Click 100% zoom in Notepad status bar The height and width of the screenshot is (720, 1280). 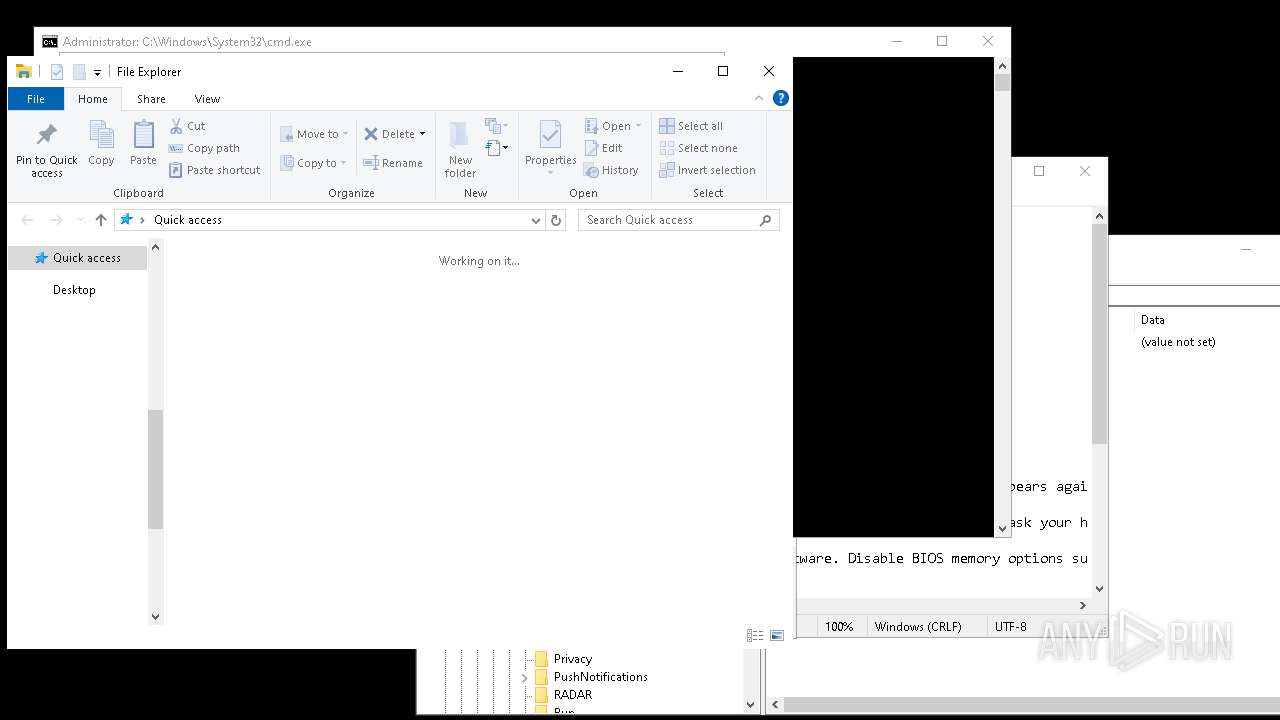tap(839, 627)
